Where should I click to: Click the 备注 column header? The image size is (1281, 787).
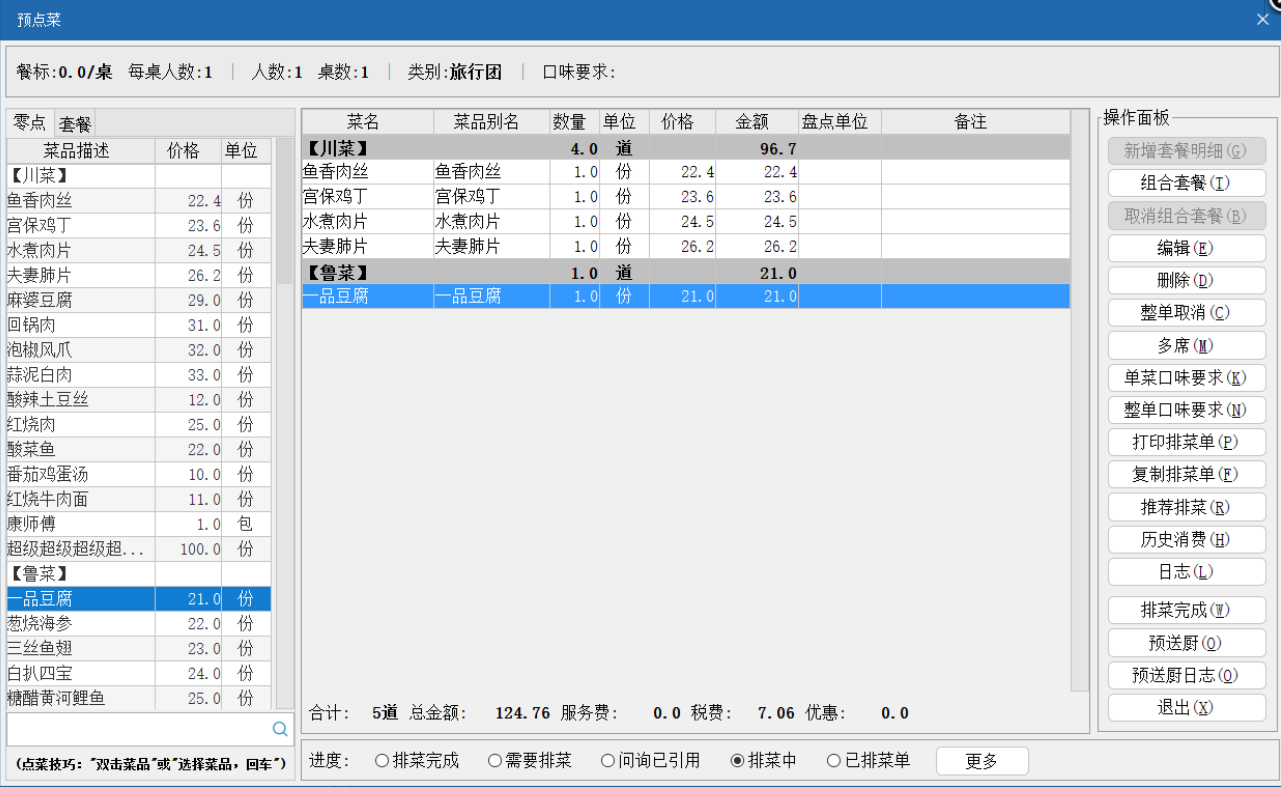click(976, 122)
